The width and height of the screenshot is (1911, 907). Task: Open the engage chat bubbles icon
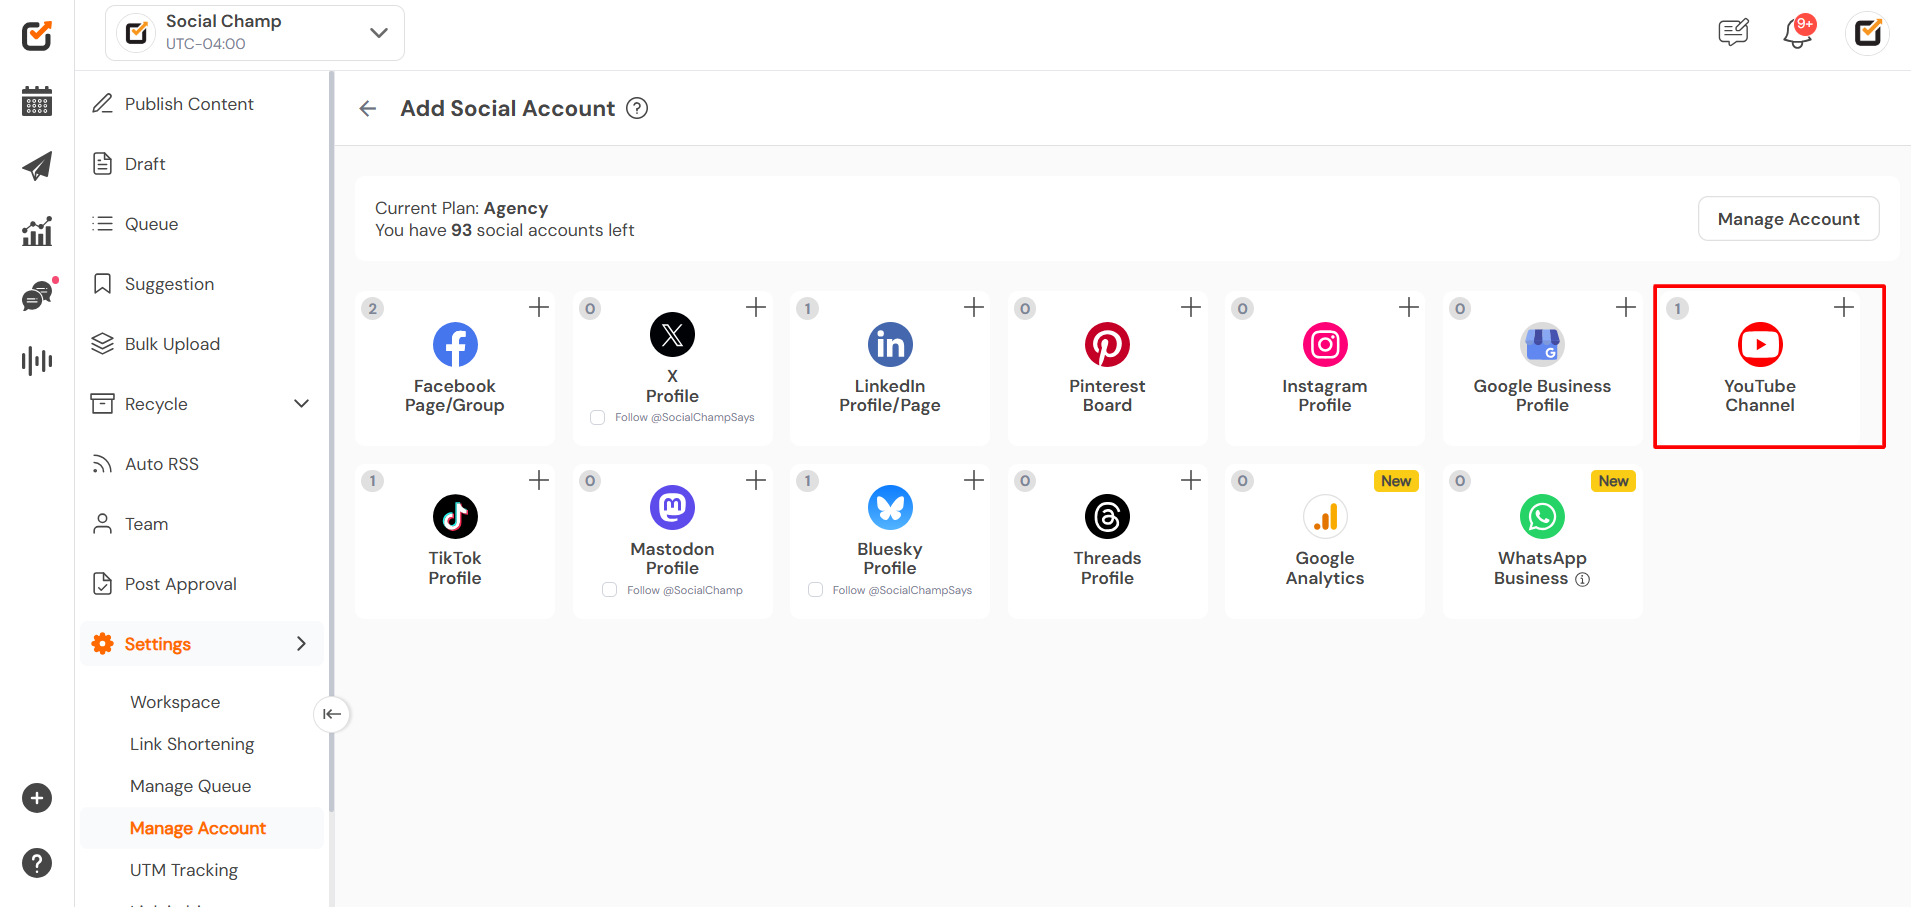[39, 295]
